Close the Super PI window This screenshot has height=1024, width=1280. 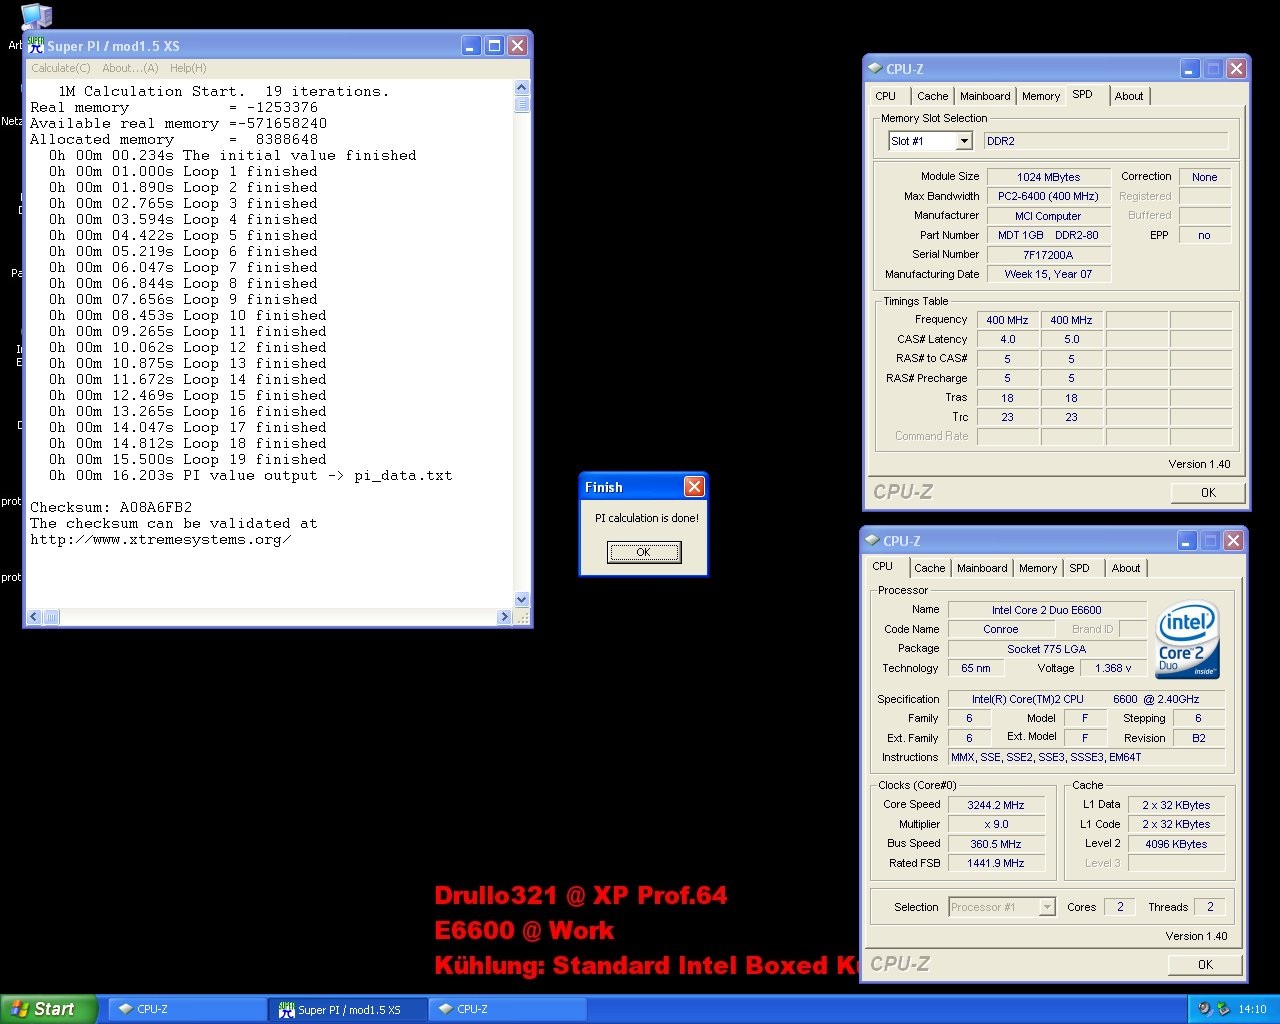coord(517,46)
